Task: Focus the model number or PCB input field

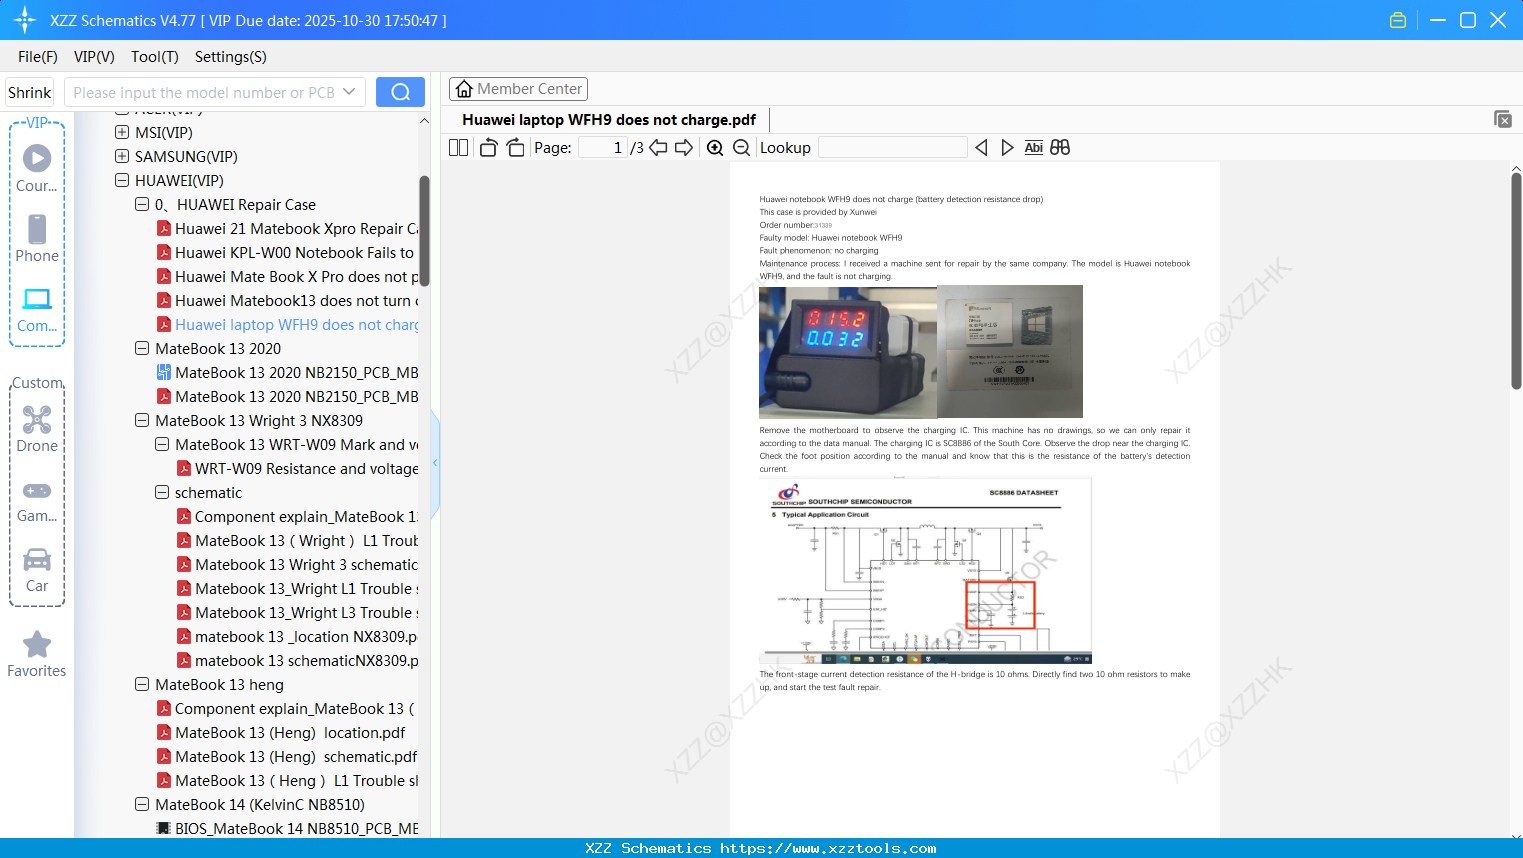Action: point(205,92)
